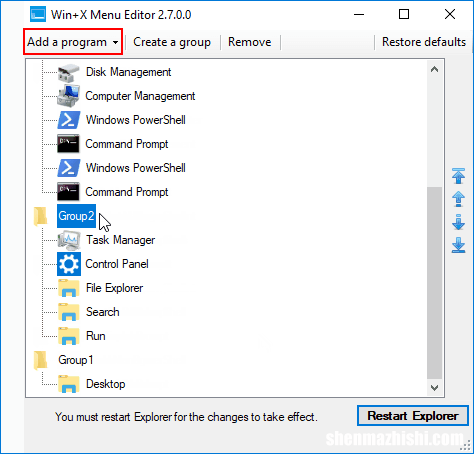Select the Task Manager icon
The width and height of the screenshot is (474, 454).
(69, 240)
